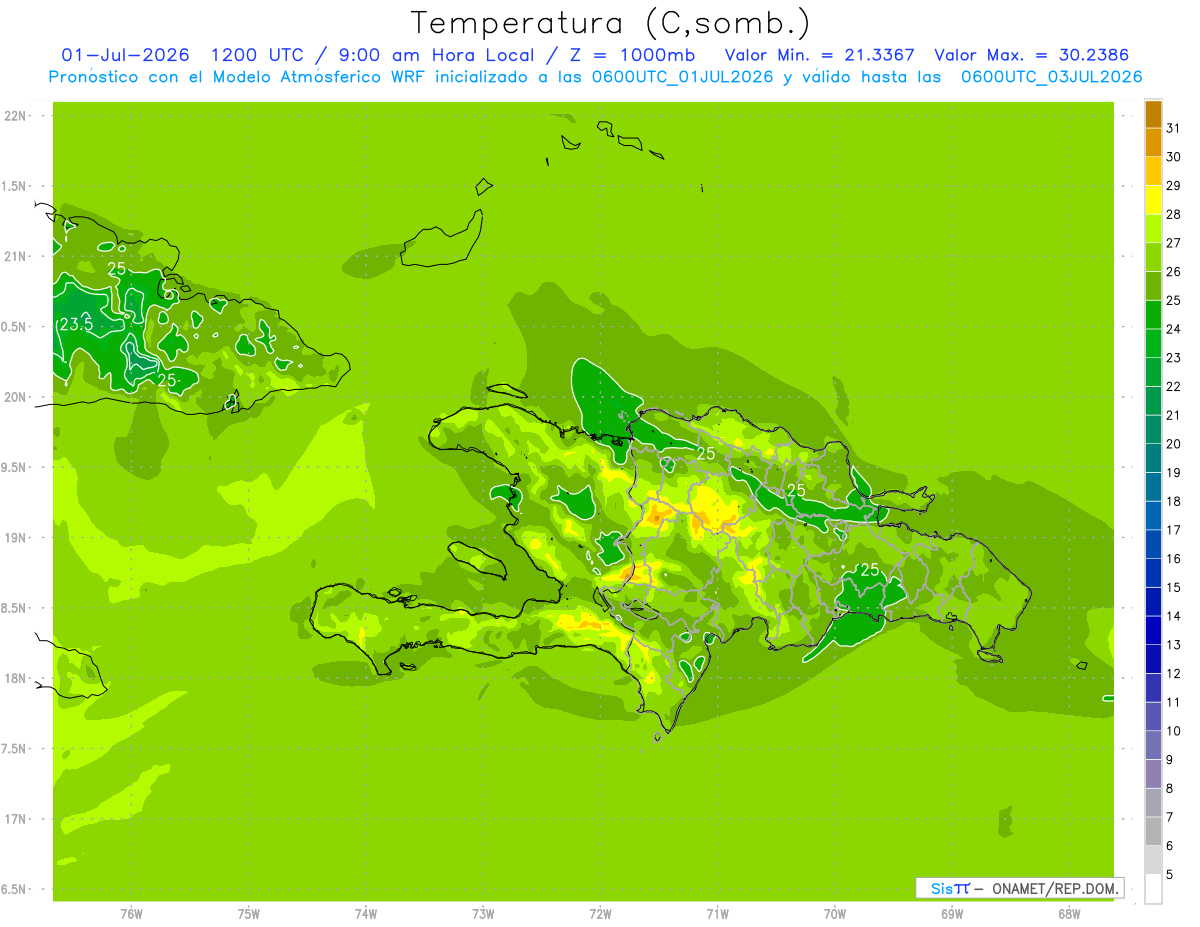Click the "SisTT" logo text
Image resolution: width=1200 pixels, height=927 pixels.
(950, 888)
